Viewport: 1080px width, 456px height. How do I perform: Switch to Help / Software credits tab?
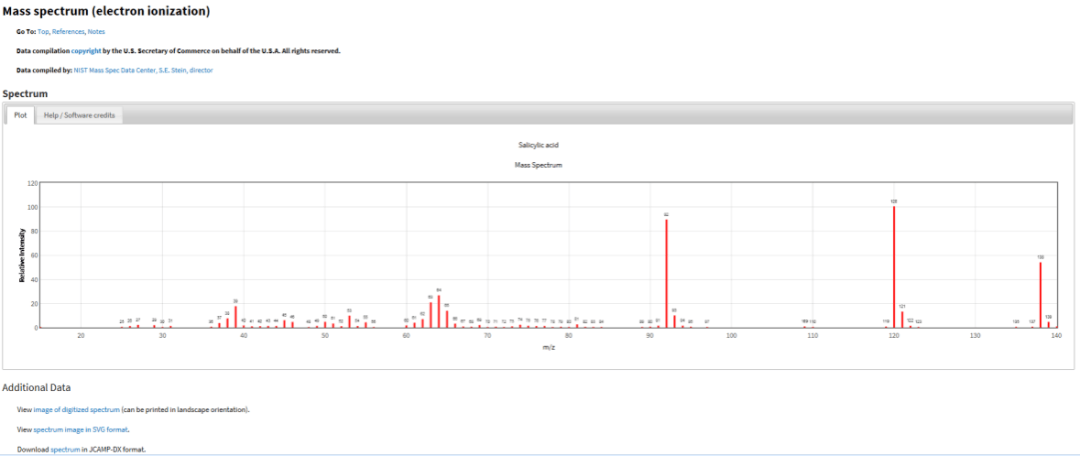coord(79,115)
